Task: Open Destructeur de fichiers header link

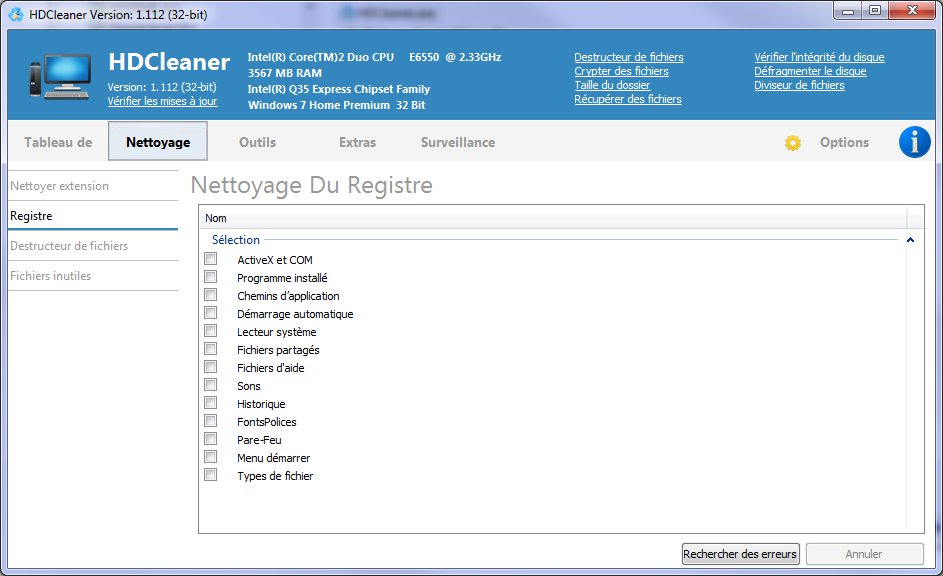Action: [x=628, y=57]
